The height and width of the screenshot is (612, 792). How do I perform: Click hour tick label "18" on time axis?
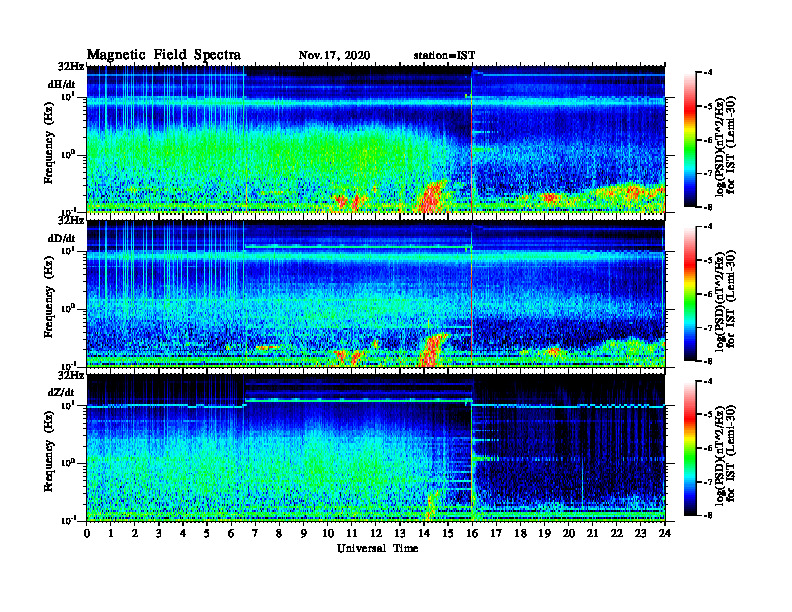click(x=520, y=533)
